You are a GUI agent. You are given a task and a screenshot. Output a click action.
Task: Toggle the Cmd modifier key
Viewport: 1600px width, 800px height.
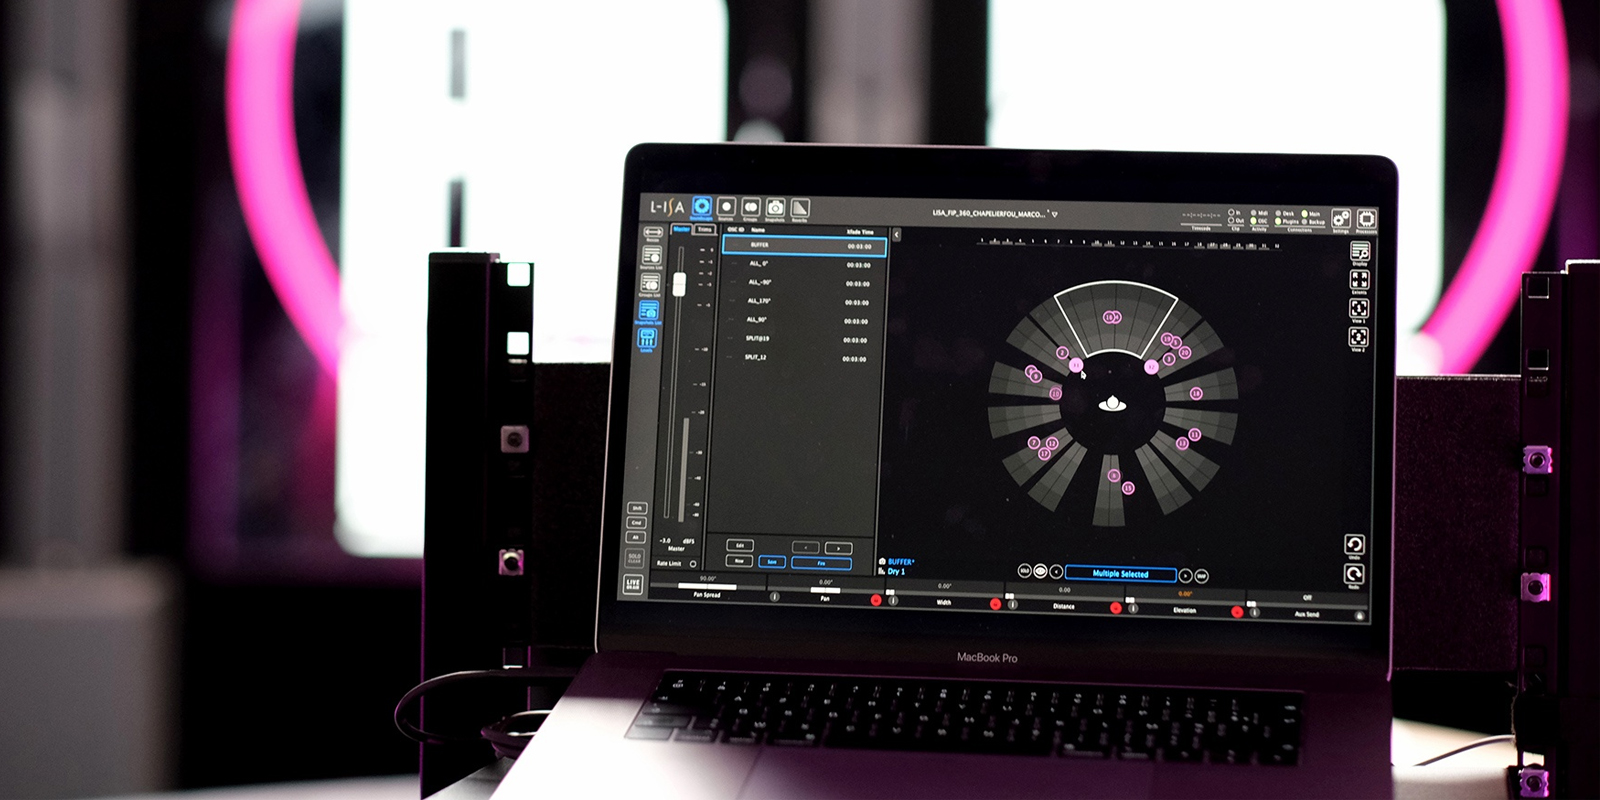(636, 522)
